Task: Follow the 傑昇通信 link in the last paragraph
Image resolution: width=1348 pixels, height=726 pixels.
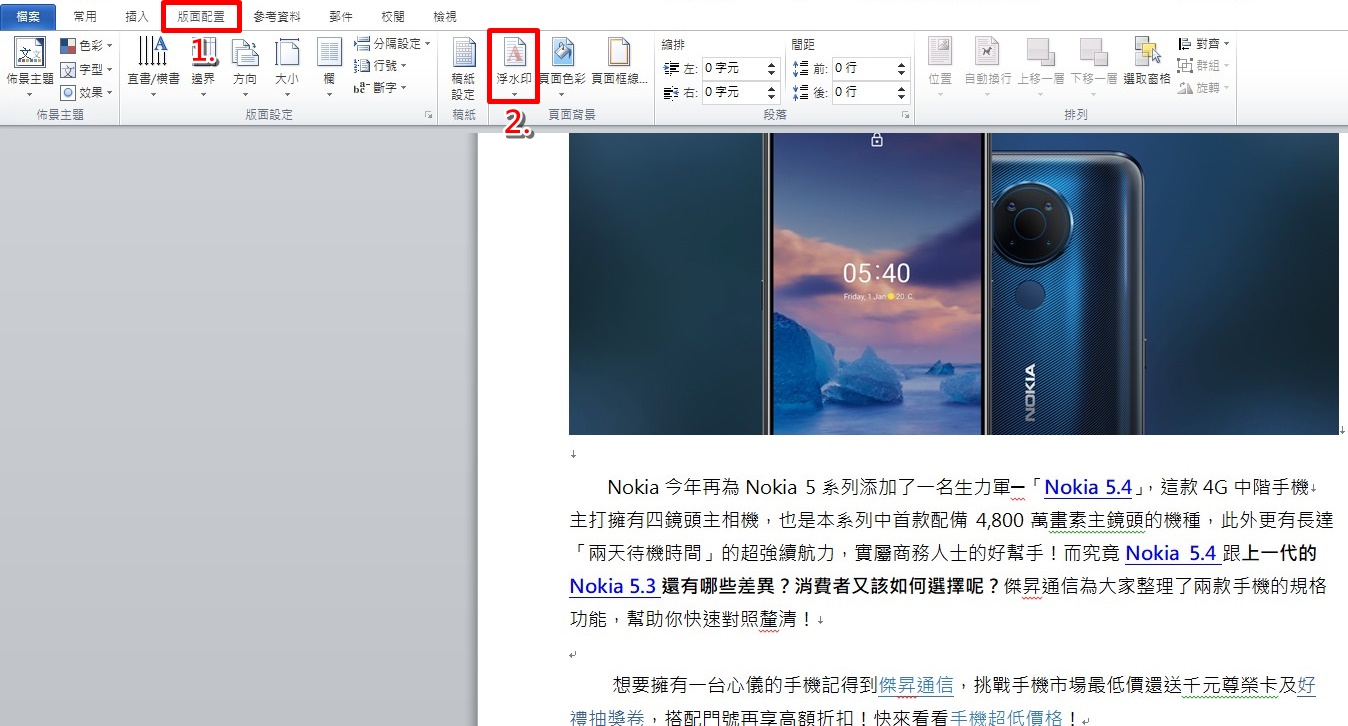Action: coord(918,686)
